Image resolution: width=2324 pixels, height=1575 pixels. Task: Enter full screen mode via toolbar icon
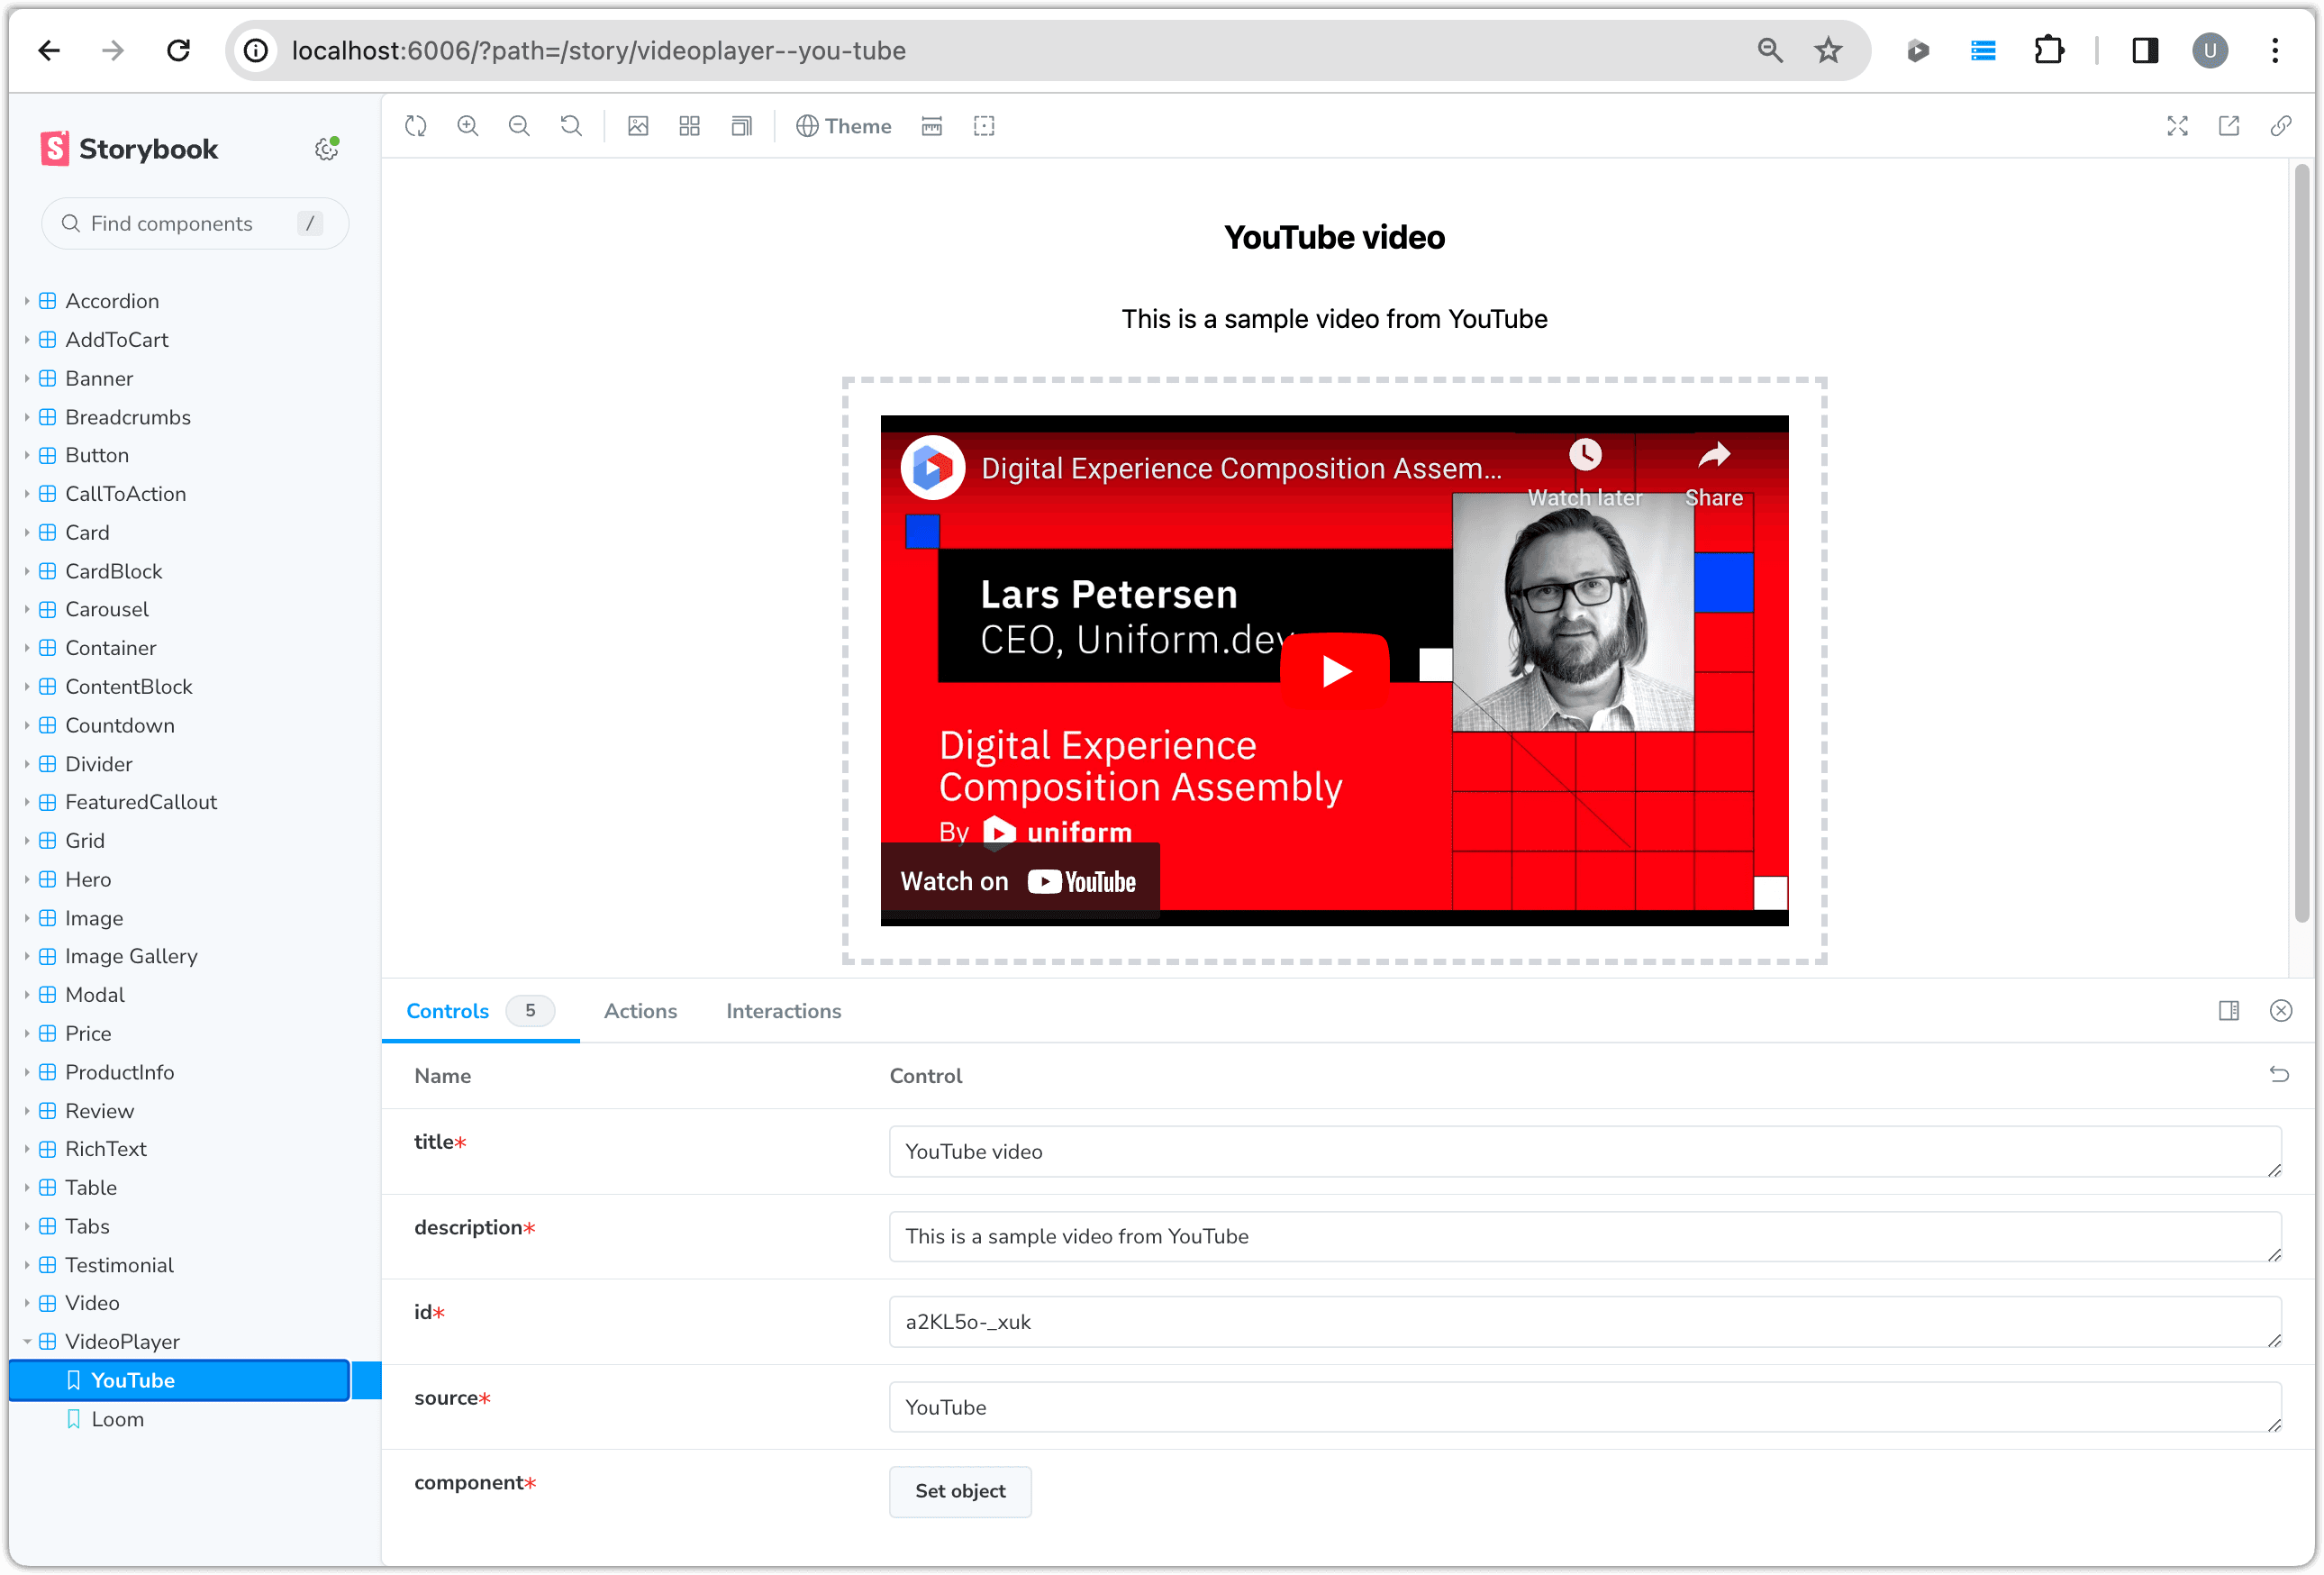click(2177, 126)
